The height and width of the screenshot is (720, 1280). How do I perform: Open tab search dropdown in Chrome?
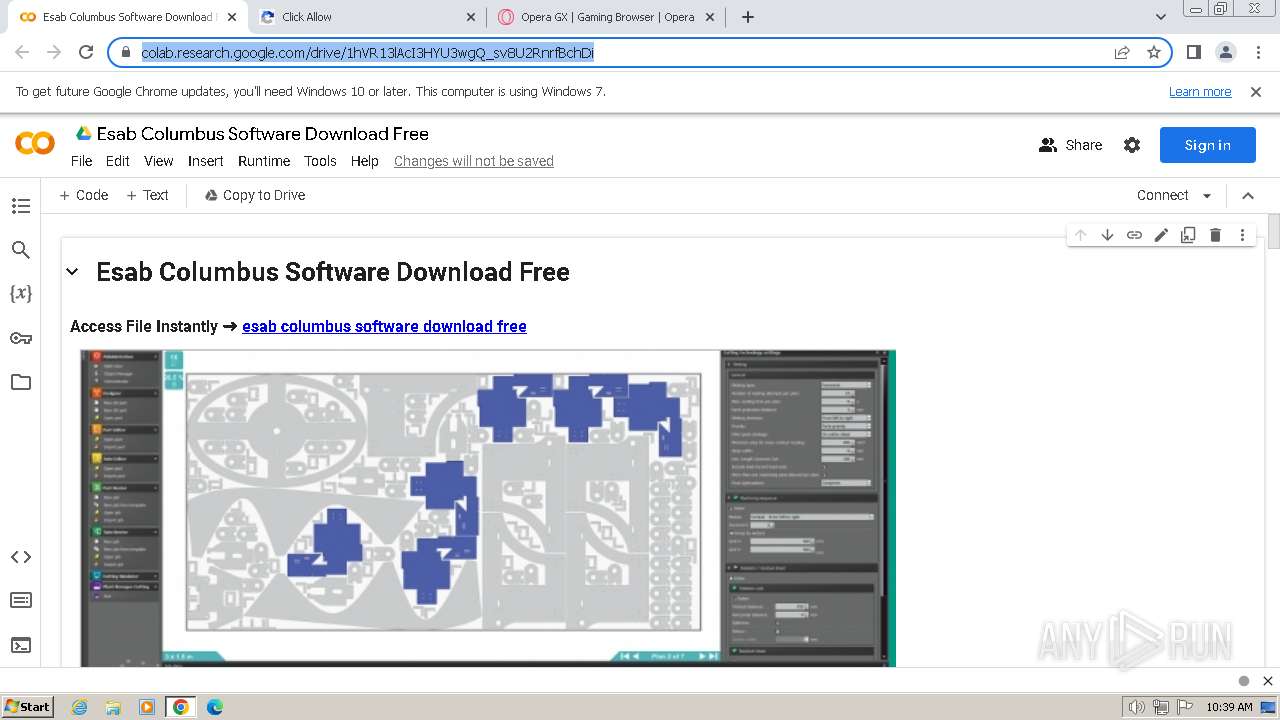tap(1160, 17)
